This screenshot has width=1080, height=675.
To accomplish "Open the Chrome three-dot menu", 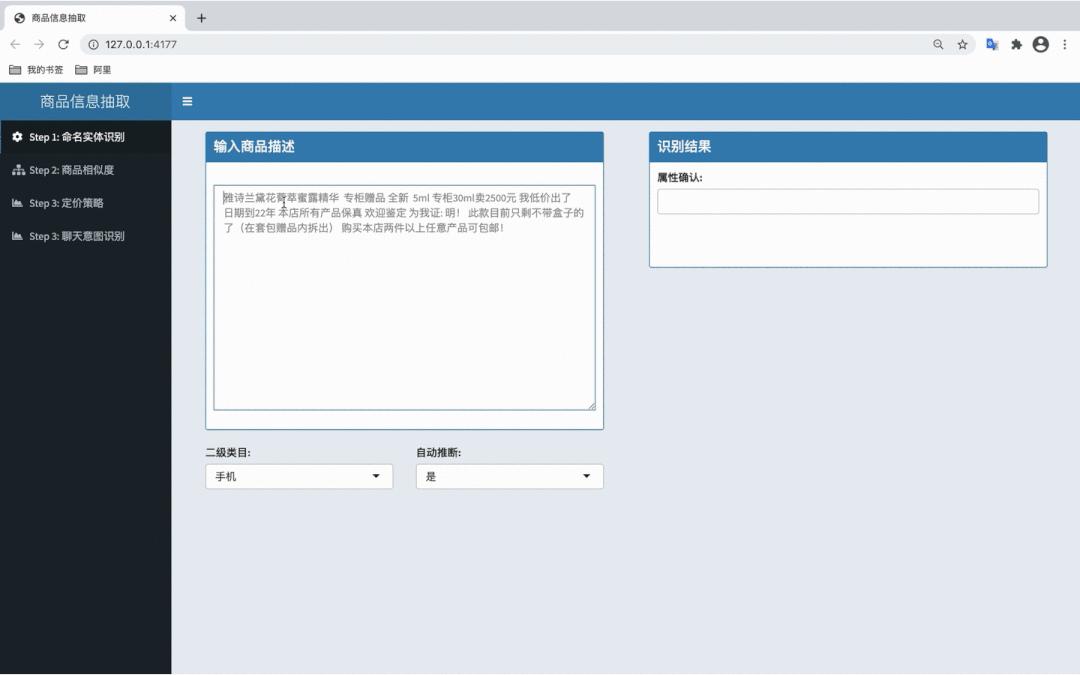I will pos(1066,44).
